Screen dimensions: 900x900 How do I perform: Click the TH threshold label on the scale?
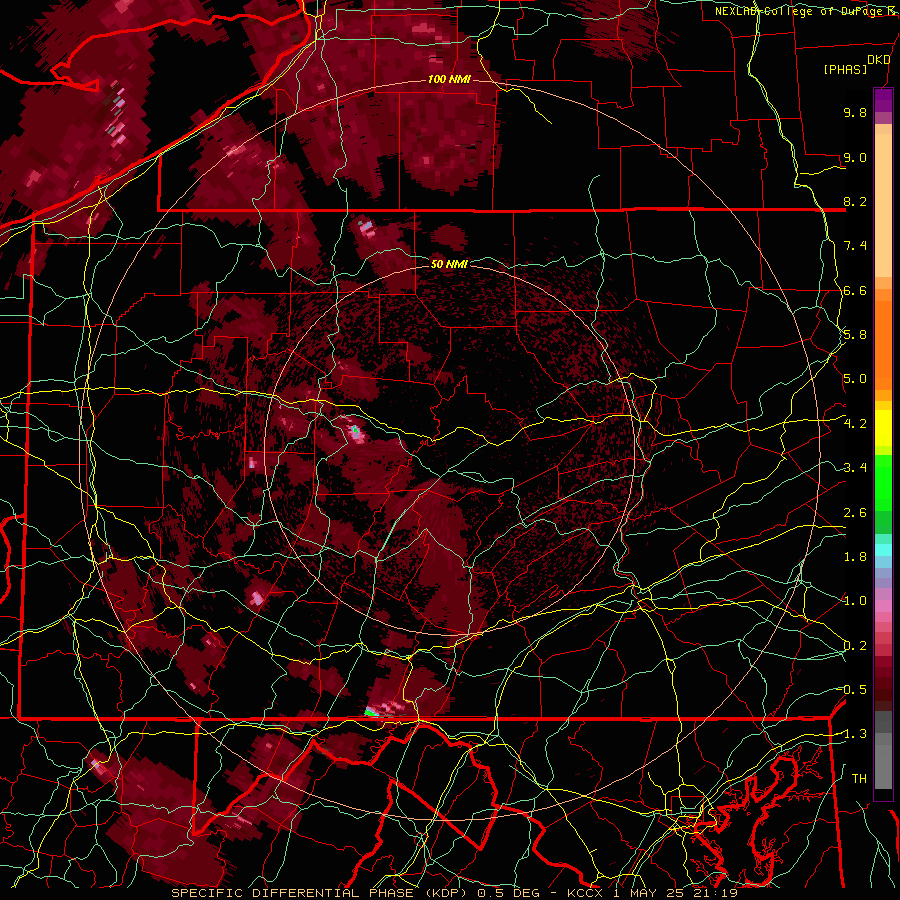[859, 779]
